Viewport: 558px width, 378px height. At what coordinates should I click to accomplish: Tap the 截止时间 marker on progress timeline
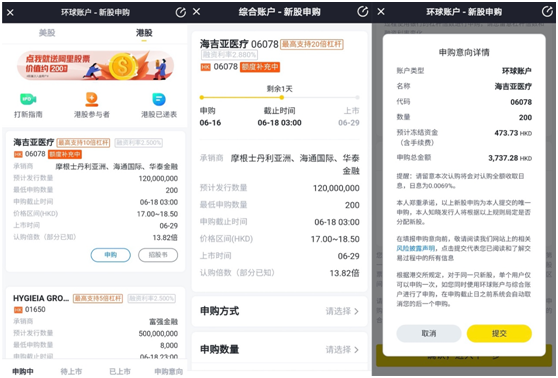click(281, 97)
